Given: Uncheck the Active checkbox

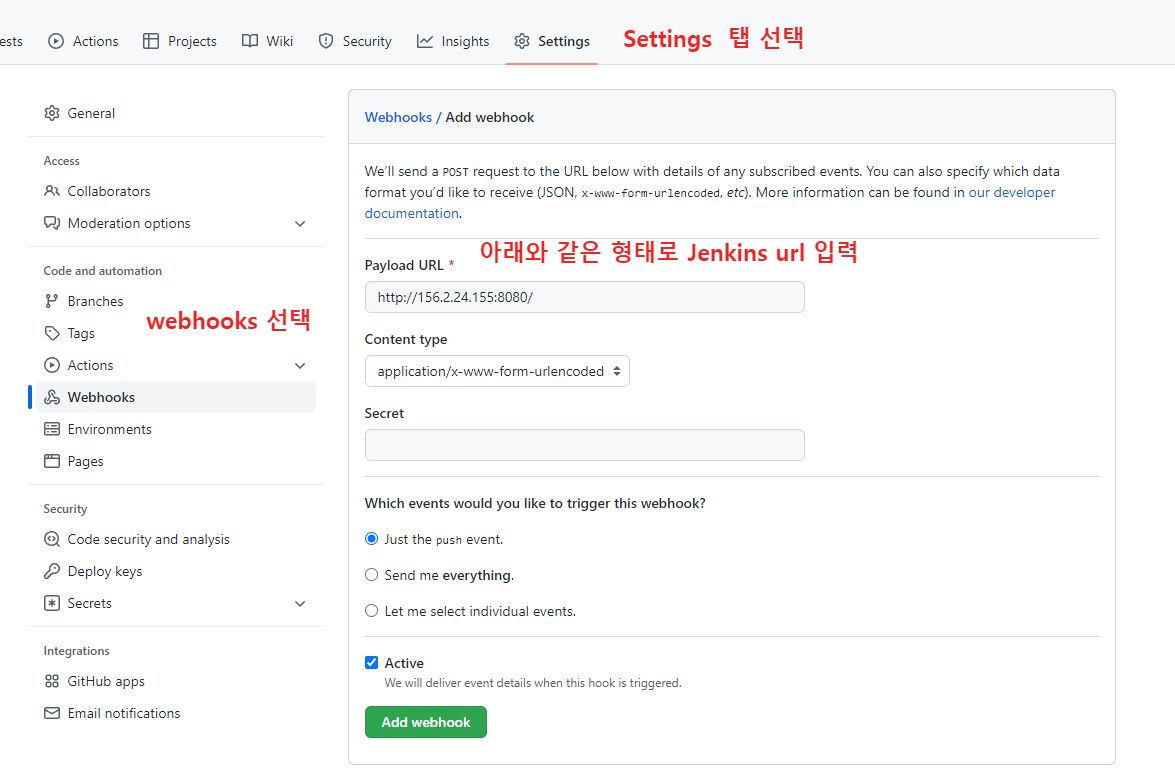Looking at the screenshot, I should coord(371,662).
